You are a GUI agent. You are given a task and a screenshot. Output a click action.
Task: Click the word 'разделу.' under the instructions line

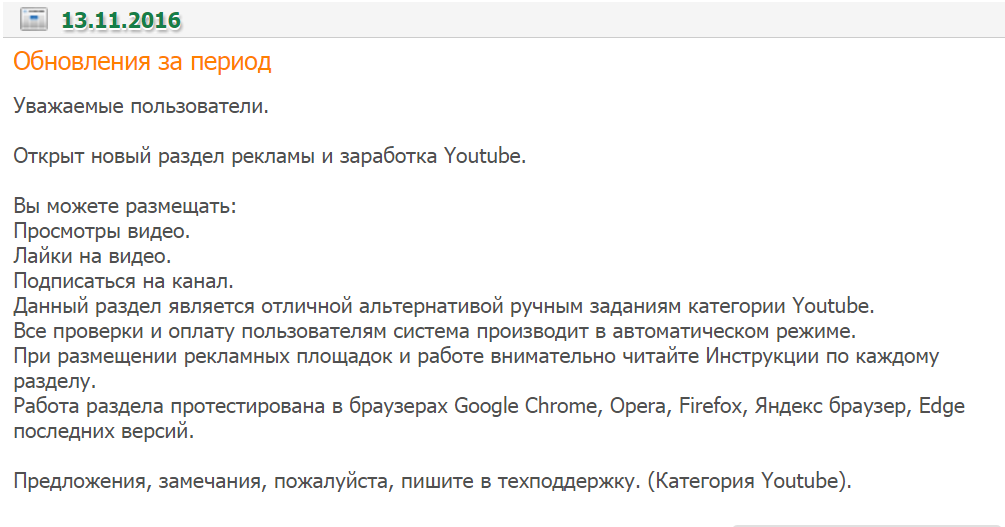click(55, 381)
